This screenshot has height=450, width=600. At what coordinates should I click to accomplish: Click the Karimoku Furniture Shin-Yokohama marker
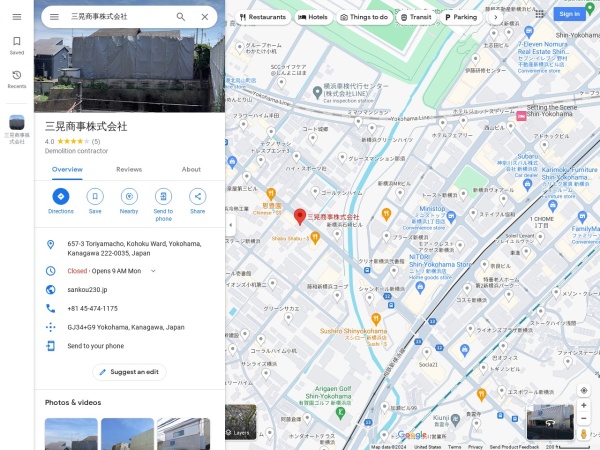[x=552, y=205]
